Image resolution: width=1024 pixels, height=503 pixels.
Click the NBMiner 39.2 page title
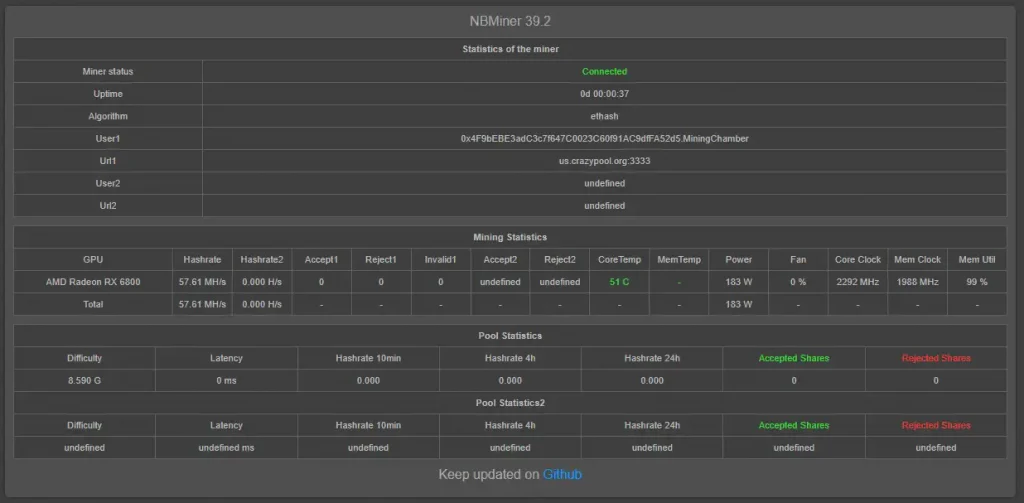click(x=510, y=21)
